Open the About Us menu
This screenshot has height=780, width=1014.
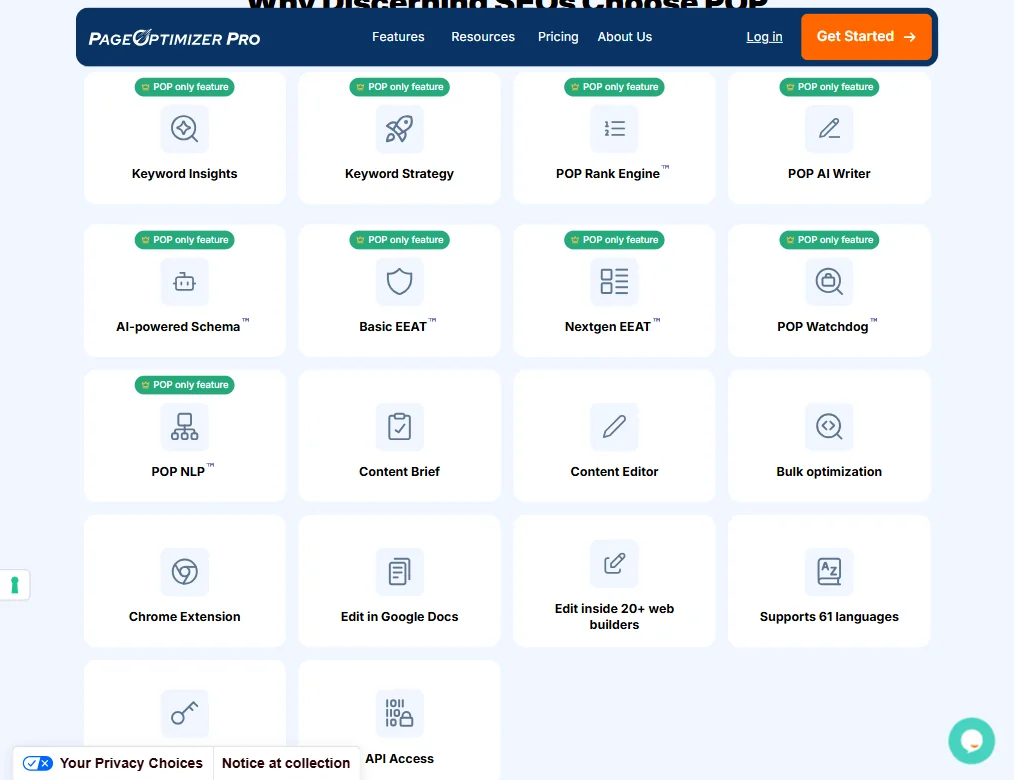tap(625, 37)
